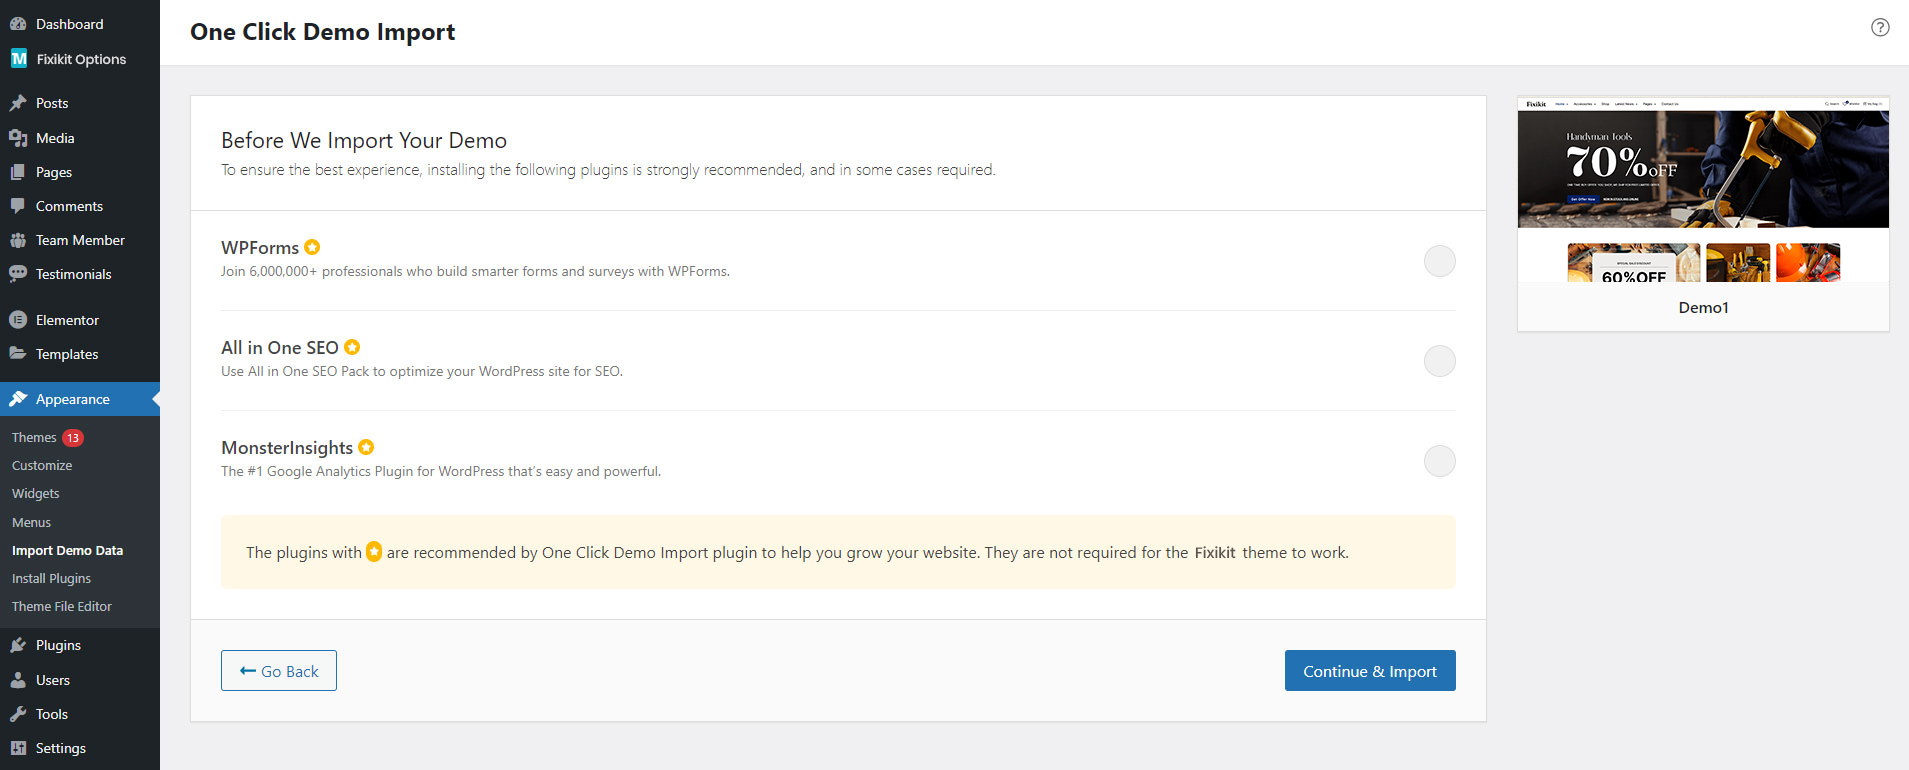This screenshot has width=1909, height=770.
Task: Click the All in One SEO plugin title
Action: (x=280, y=347)
